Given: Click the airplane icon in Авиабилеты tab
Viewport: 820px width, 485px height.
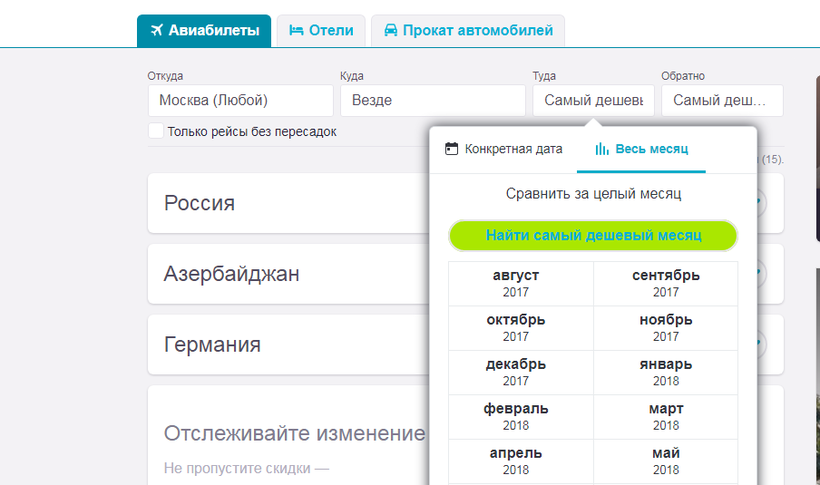Looking at the screenshot, I should pos(155,31).
